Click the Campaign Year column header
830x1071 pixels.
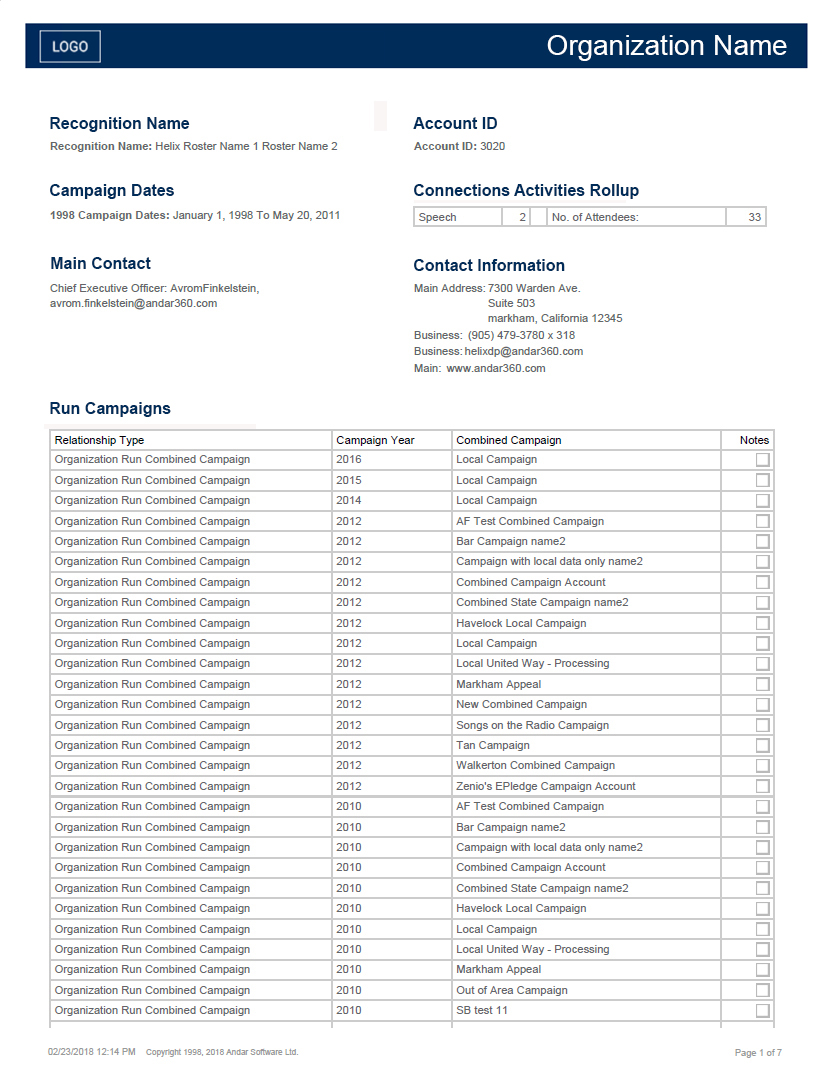point(375,440)
